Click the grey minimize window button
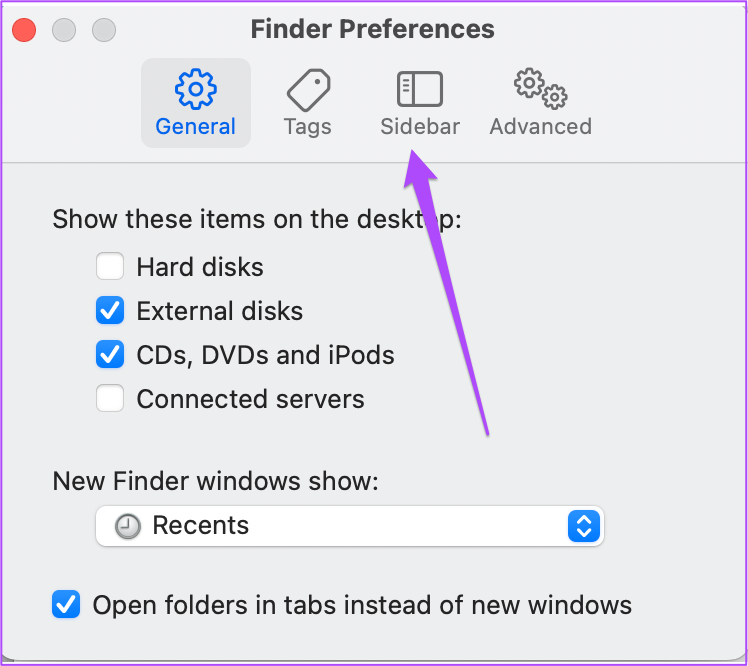This screenshot has width=748, height=666. [64, 30]
